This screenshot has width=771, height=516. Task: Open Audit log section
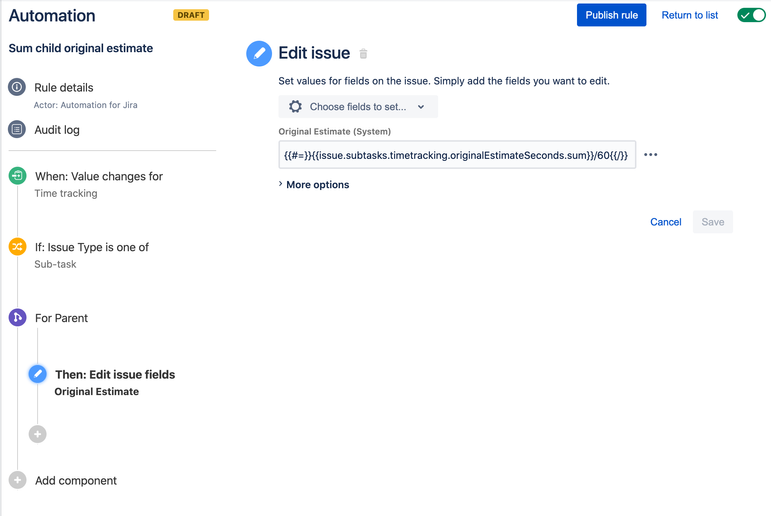click(57, 130)
